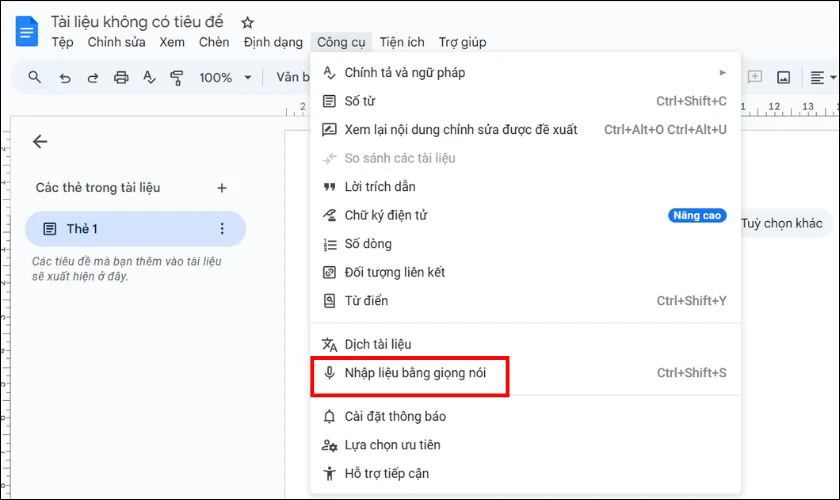Select 'Đối tượng liên kết' menu item

(x=526, y=272)
